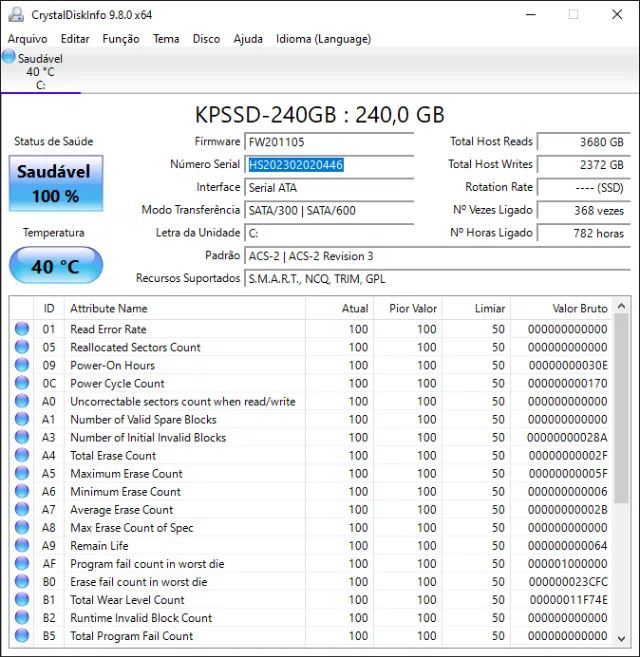Click the status orb for Runtime Invalid Block Count
The height and width of the screenshot is (657, 640).
point(22,617)
